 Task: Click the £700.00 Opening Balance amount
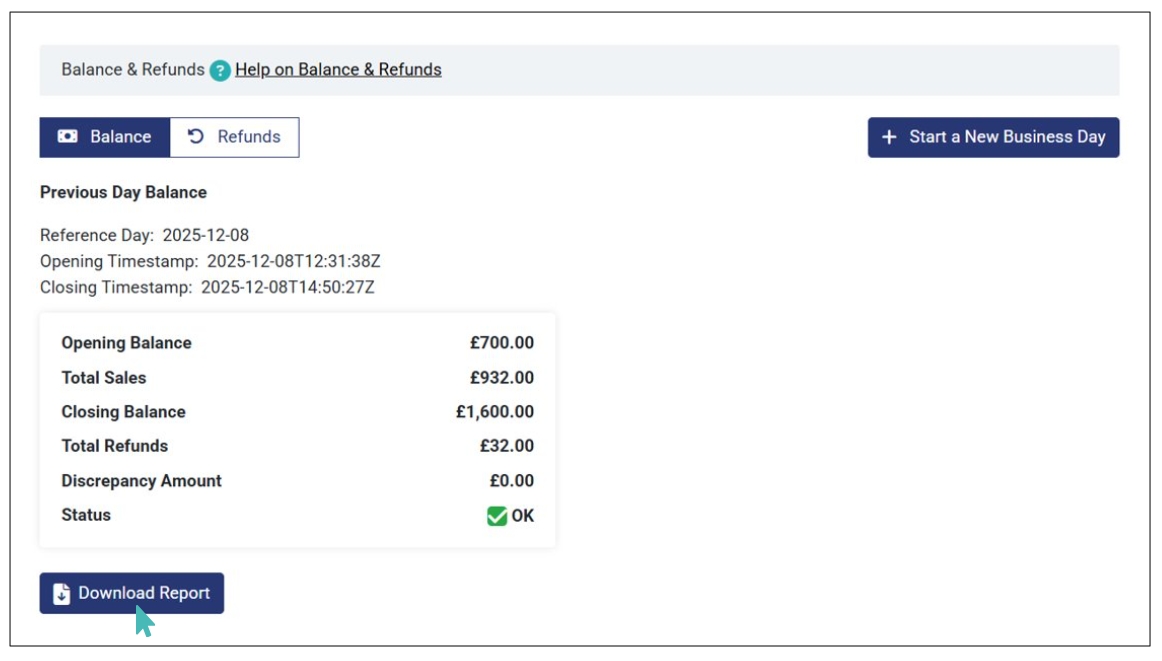point(502,343)
